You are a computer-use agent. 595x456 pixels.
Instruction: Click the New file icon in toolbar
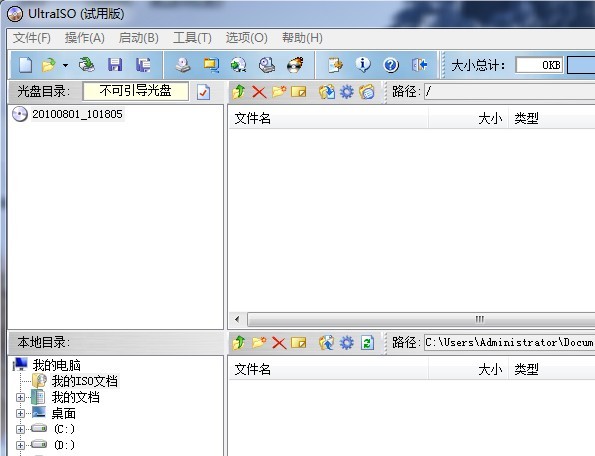[x=25, y=65]
